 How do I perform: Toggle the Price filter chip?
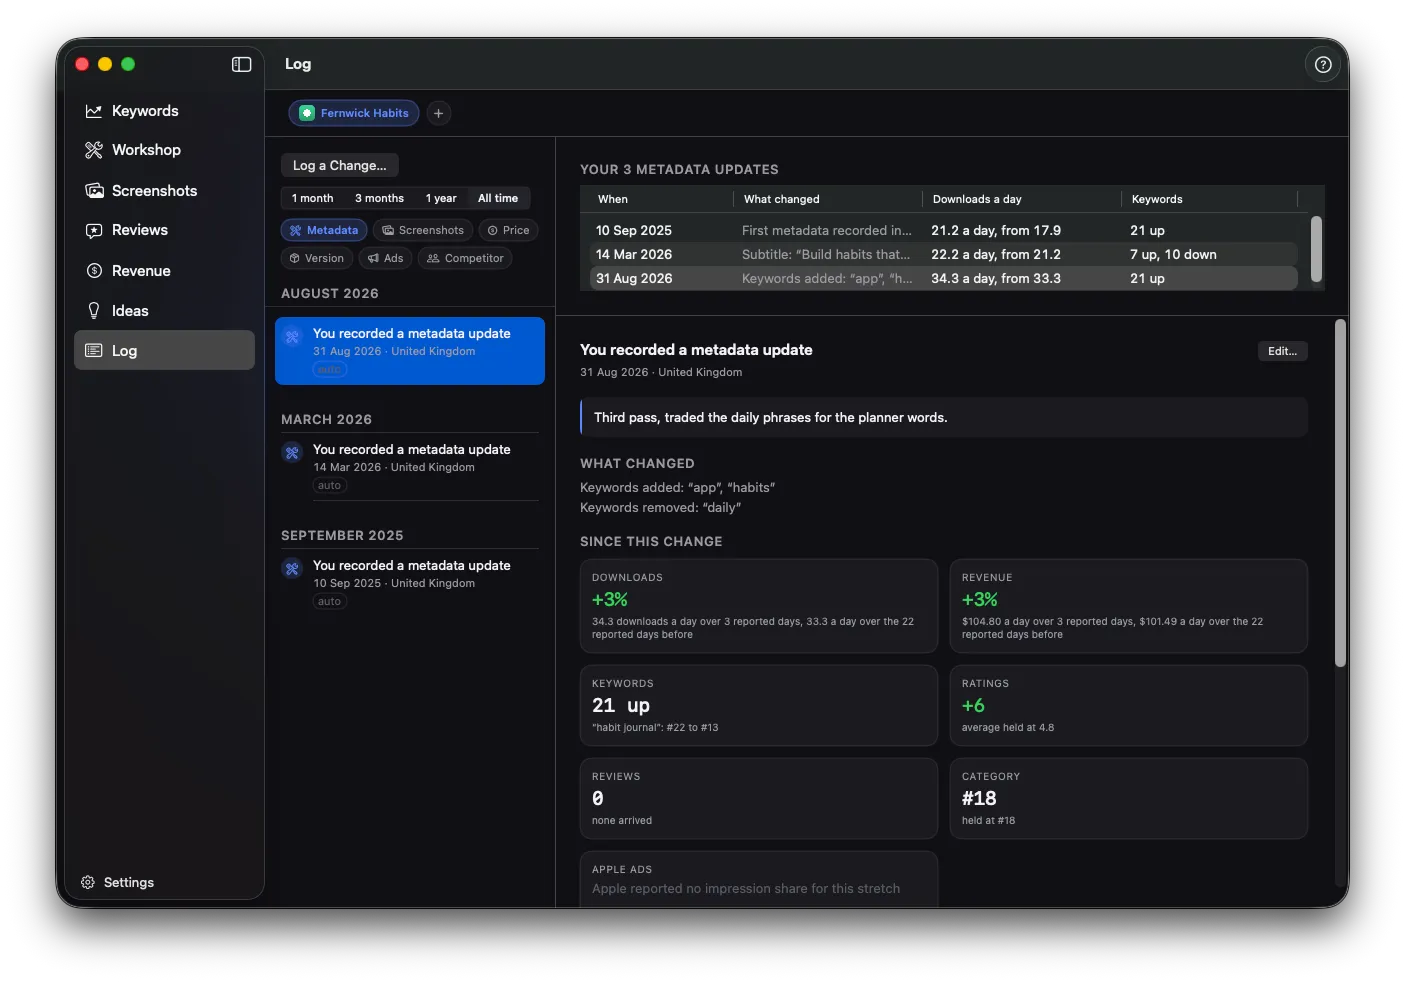(x=508, y=230)
